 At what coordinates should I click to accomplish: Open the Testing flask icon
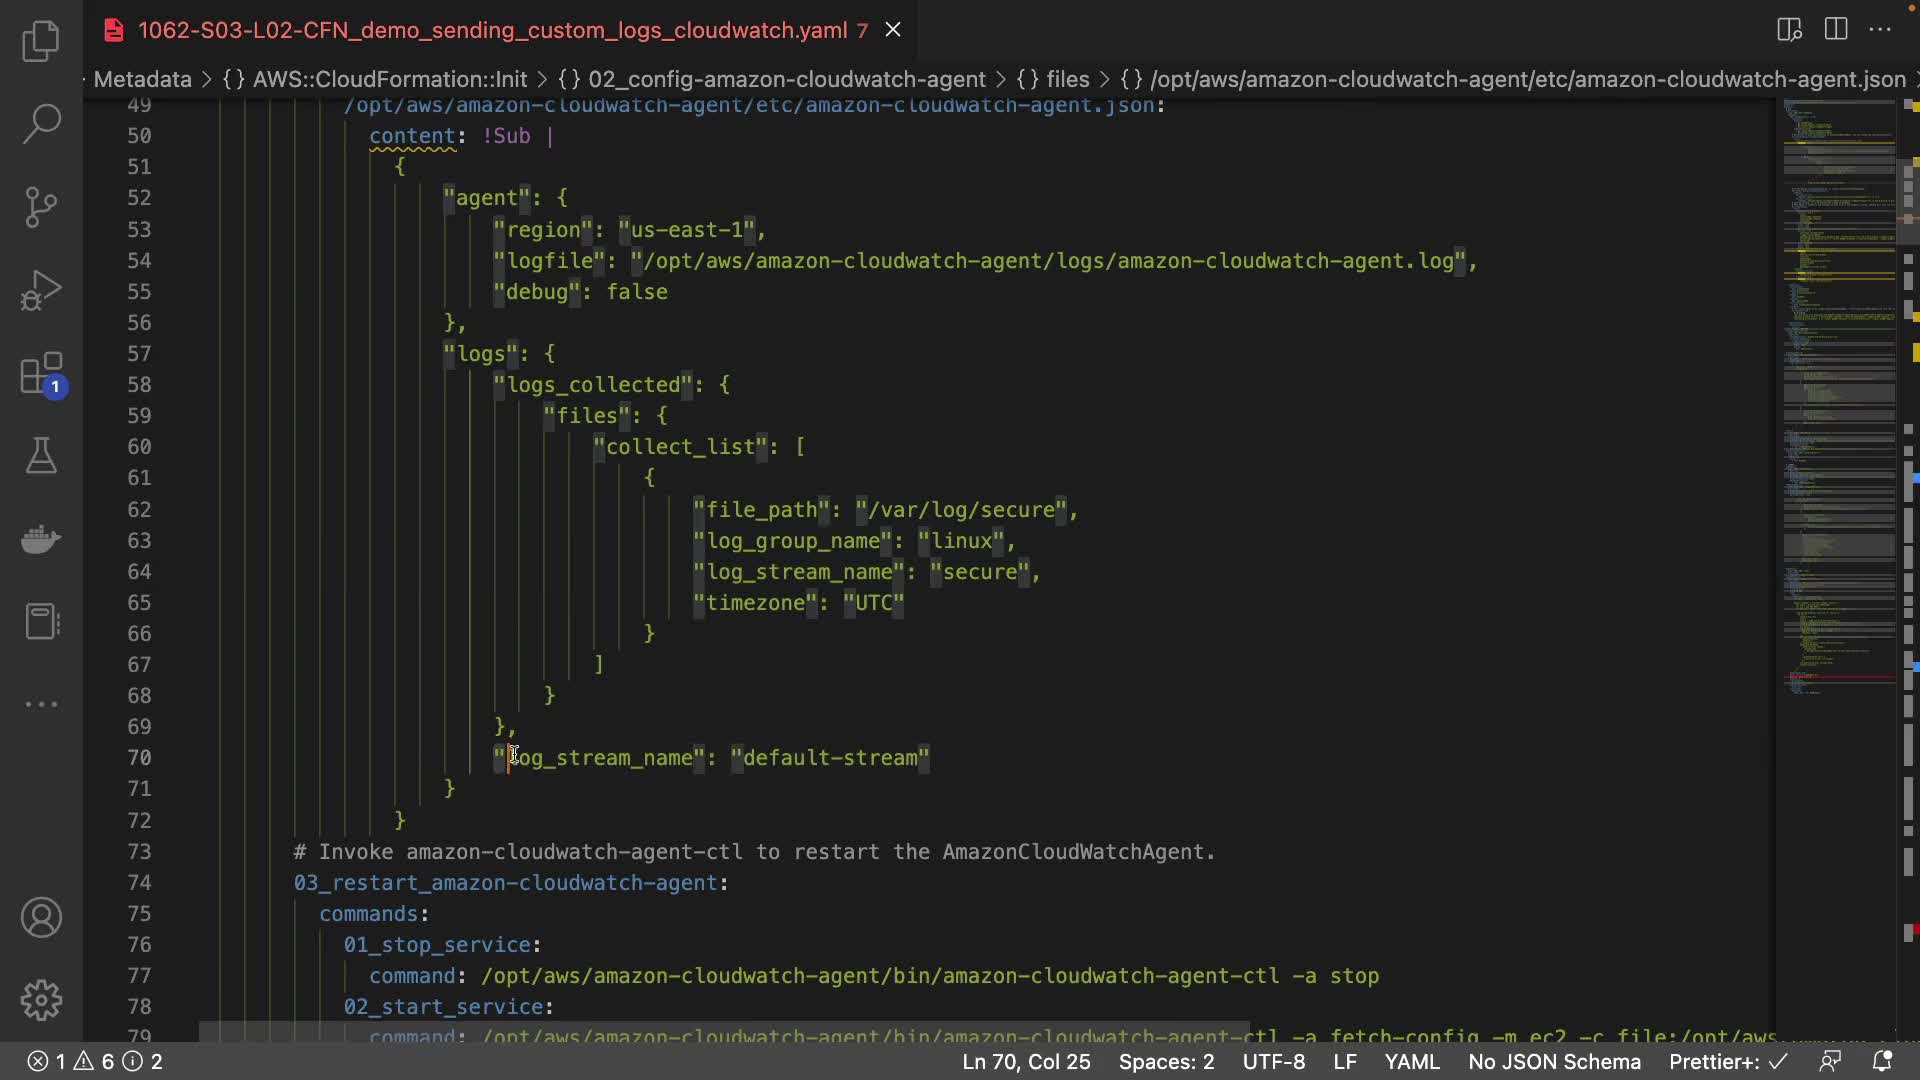point(41,456)
